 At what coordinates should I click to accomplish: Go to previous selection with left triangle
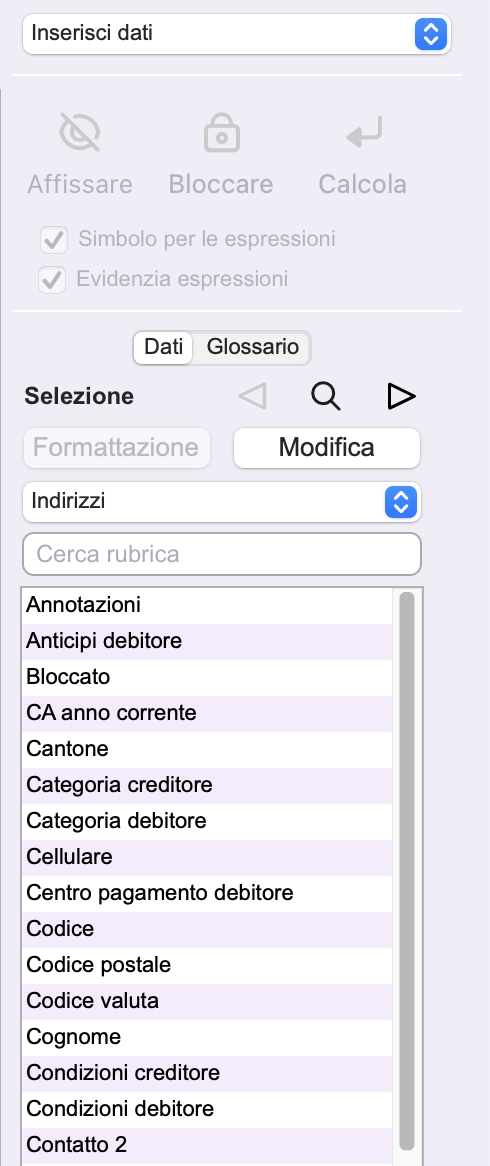[252, 396]
